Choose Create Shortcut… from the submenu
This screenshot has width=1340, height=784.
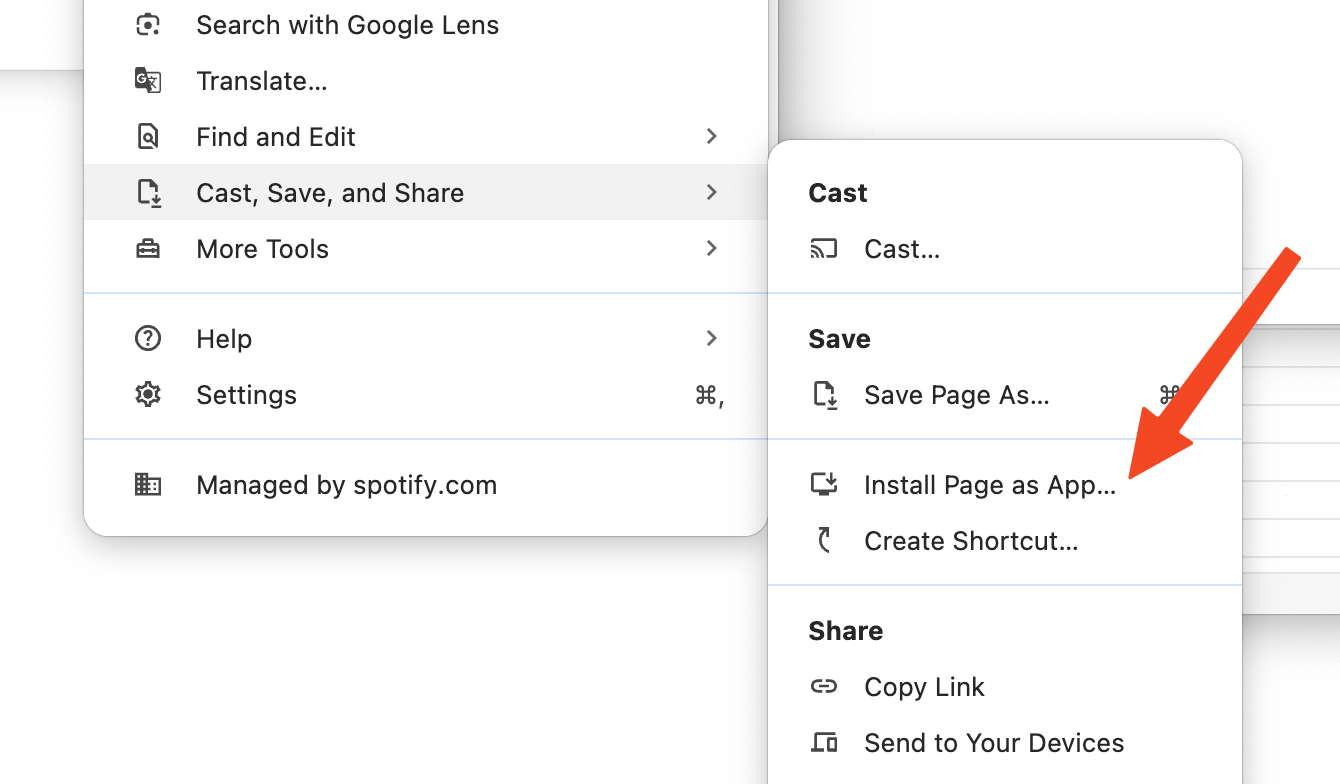[x=970, y=541]
